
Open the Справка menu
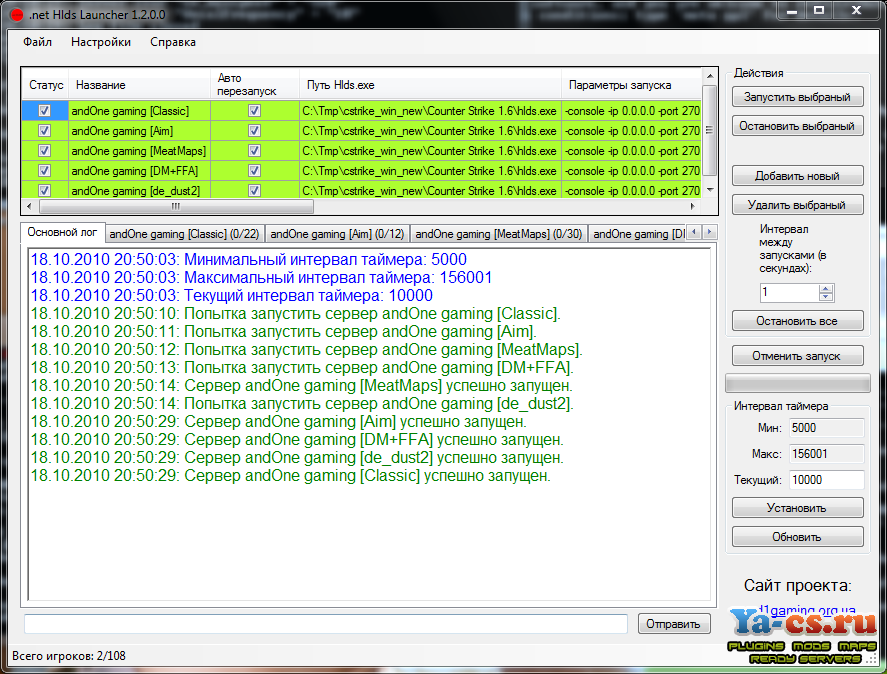point(173,42)
